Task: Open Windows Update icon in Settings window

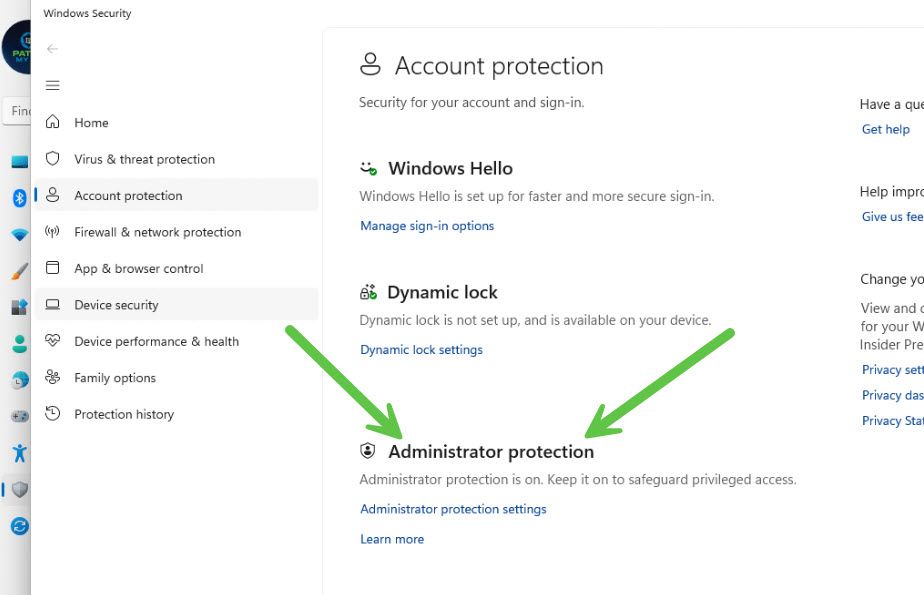Action: 19,526
